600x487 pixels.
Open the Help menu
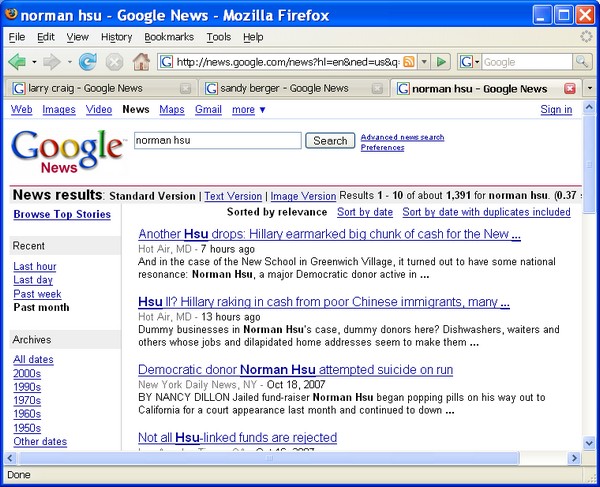253,37
